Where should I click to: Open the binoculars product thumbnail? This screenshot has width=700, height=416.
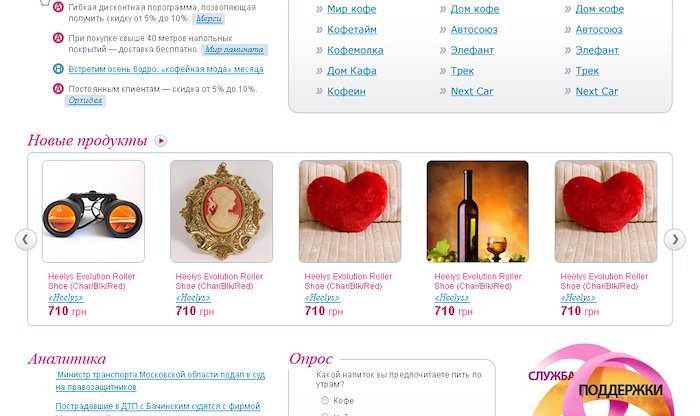pos(93,212)
